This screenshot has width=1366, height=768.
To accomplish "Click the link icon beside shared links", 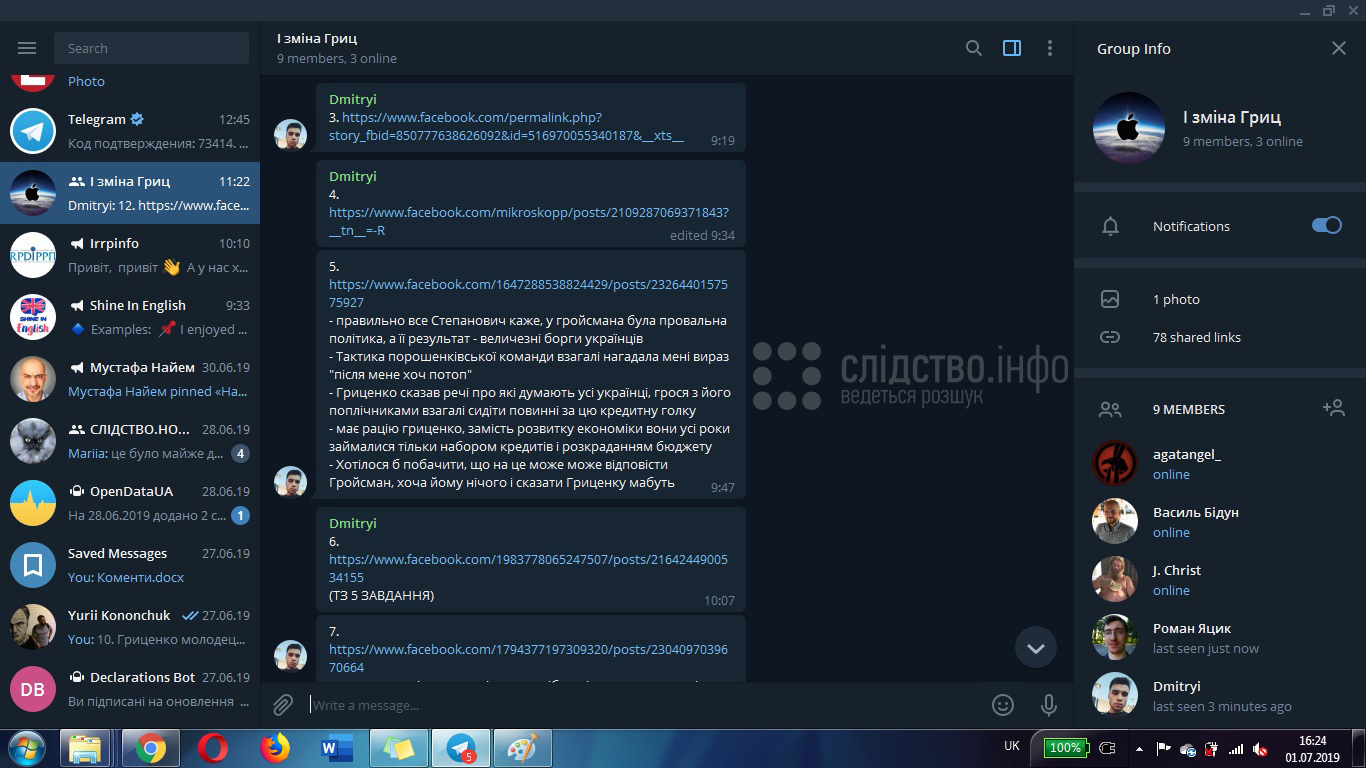I will (x=1110, y=337).
